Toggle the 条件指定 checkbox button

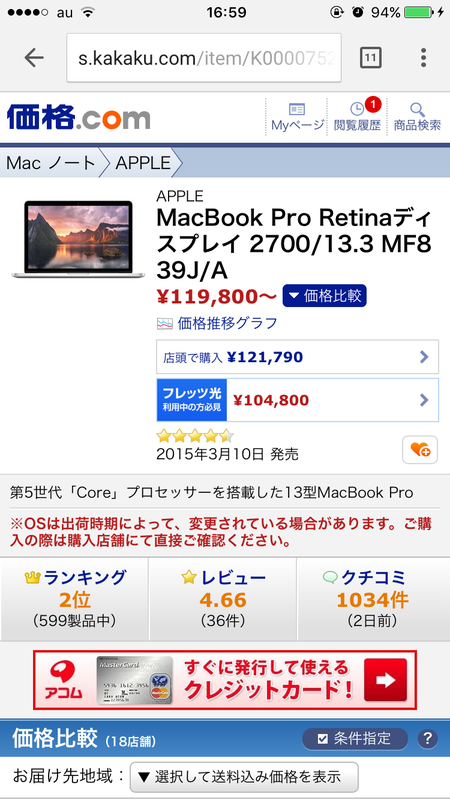[355, 738]
